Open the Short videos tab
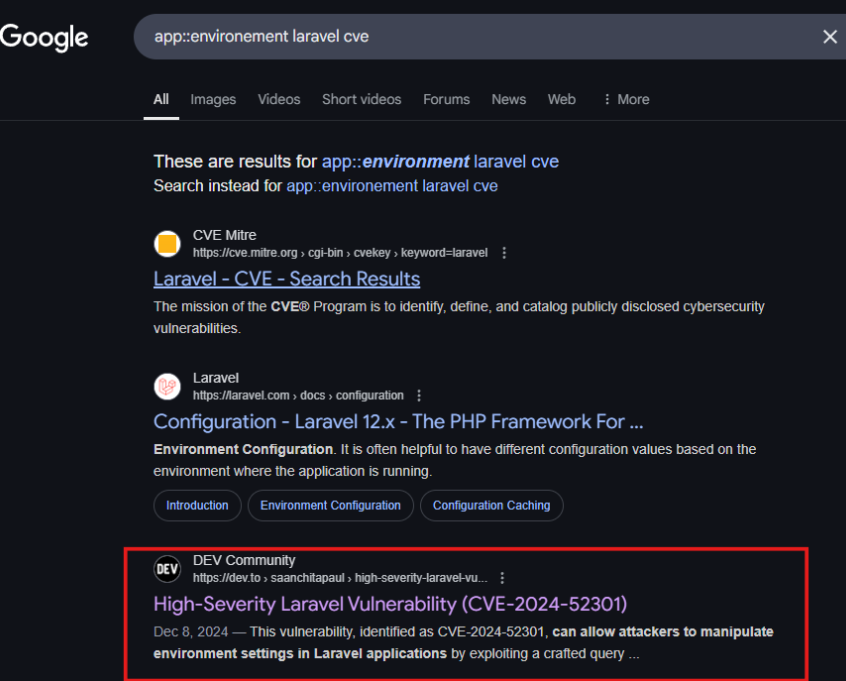Image resolution: width=846 pixels, height=681 pixels. click(x=361, y=99)
